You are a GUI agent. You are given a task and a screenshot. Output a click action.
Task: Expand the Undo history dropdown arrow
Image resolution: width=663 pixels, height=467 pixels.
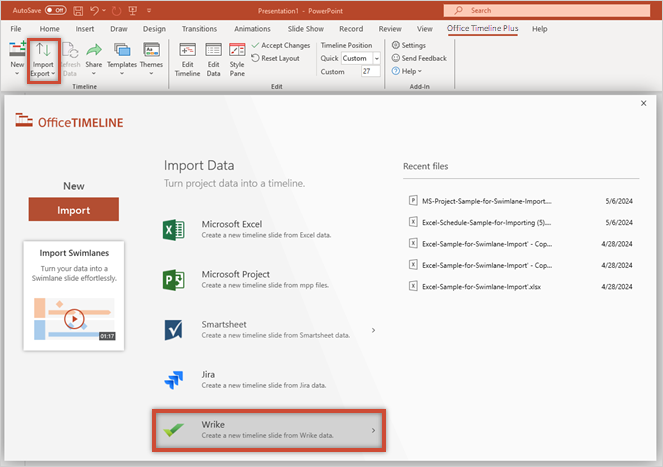[104, 11]
